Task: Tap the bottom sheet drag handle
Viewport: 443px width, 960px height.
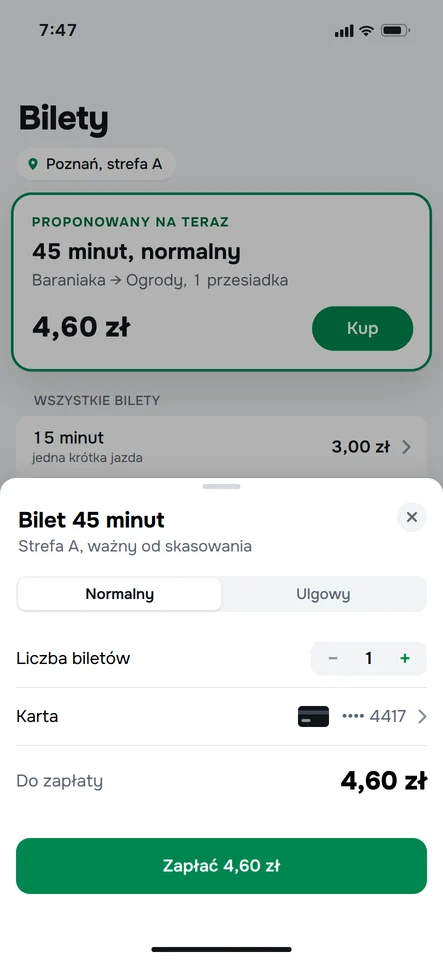Action: tap(222, 486)
